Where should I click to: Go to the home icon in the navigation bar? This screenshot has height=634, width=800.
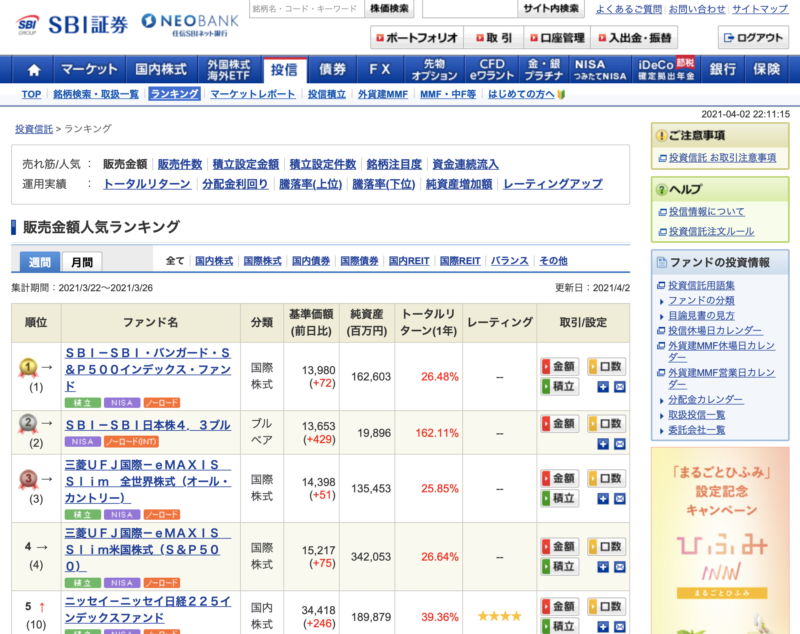pyautogui.click(x=34, y=69)
